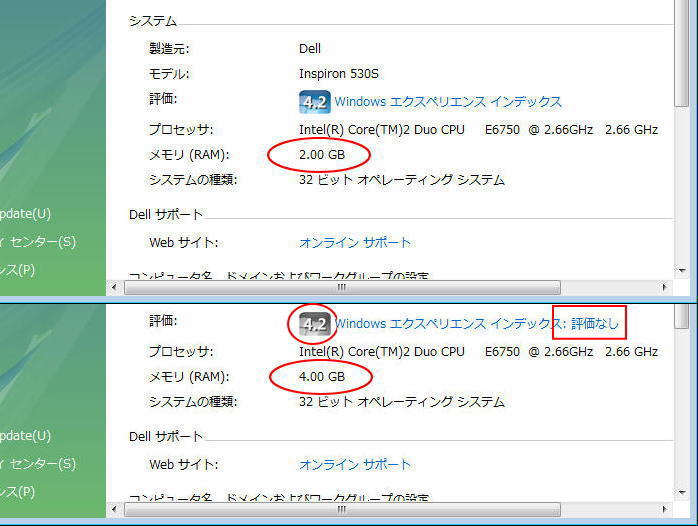
Task: Click down arrow of upper vertical scrollbar
Action: (x=682, y=270)
